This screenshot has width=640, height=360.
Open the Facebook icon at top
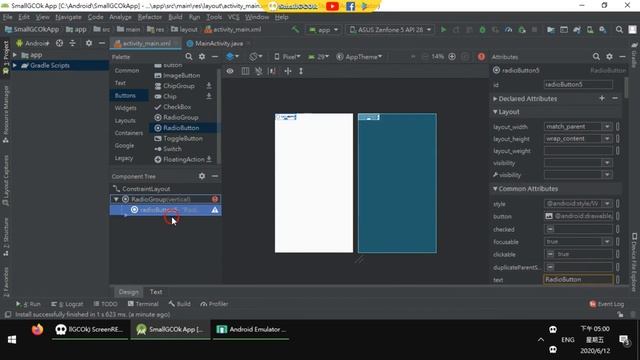[350, 6]
